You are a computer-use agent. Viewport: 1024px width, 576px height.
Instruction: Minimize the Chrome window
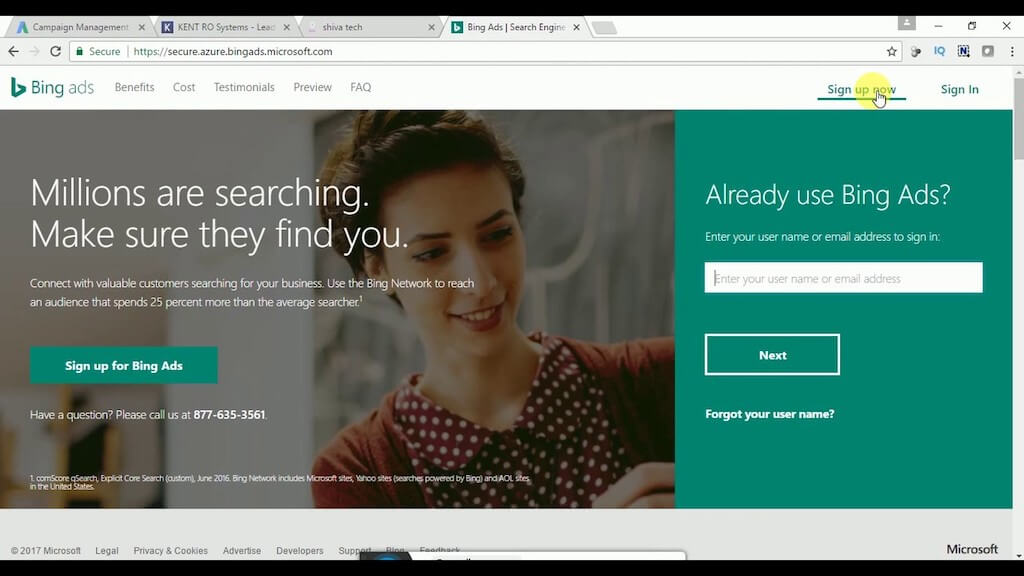(x=938, y=26)
